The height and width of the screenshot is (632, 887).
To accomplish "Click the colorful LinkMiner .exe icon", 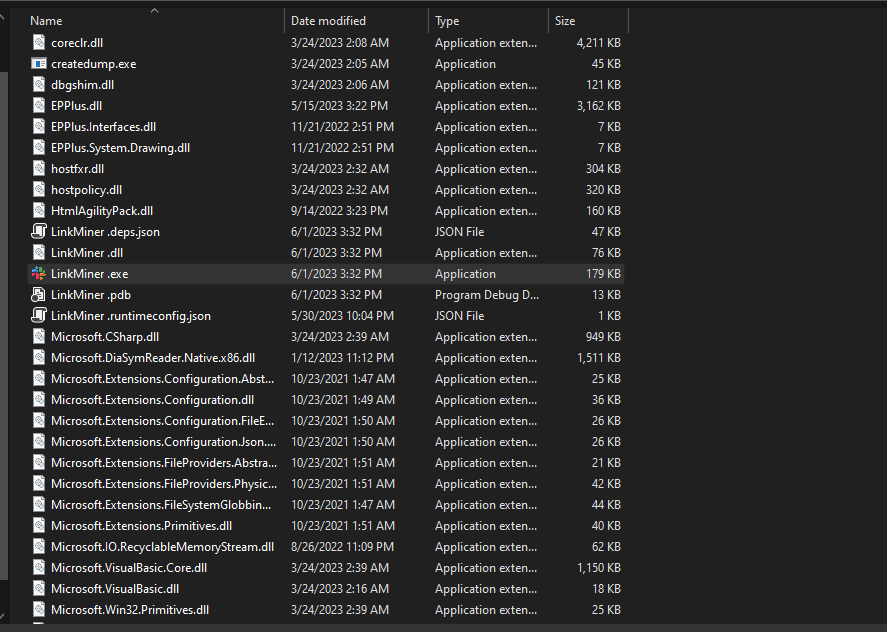I will [38, 273].
